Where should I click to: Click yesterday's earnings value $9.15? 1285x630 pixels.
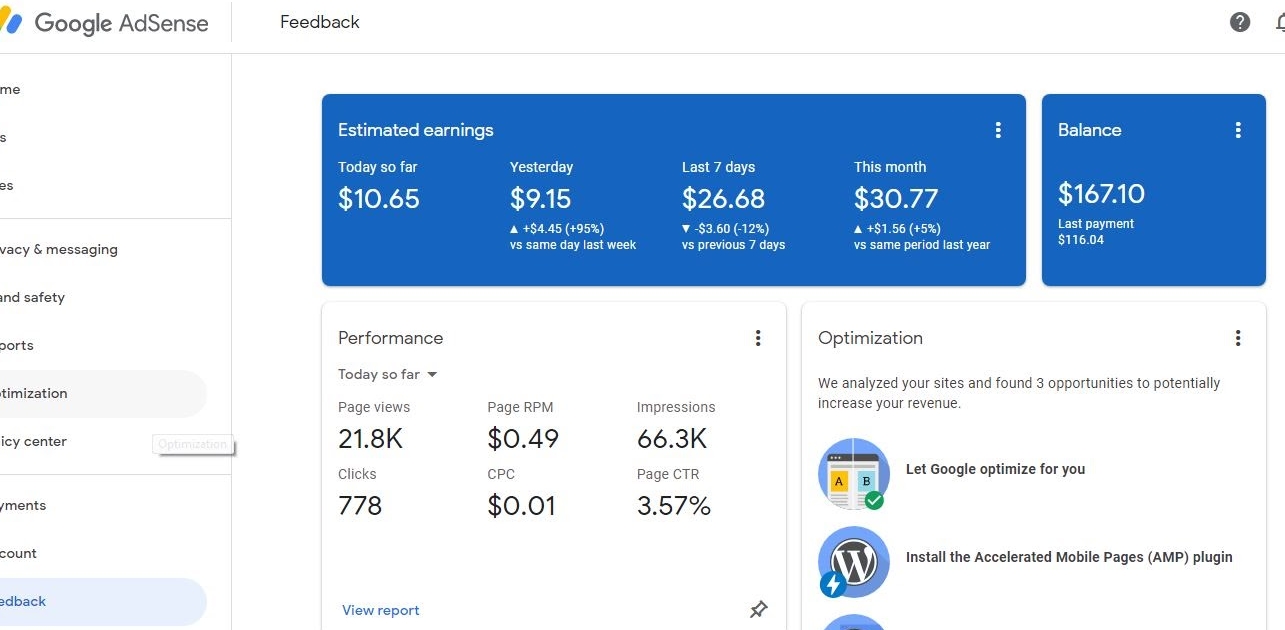(541, 199)
